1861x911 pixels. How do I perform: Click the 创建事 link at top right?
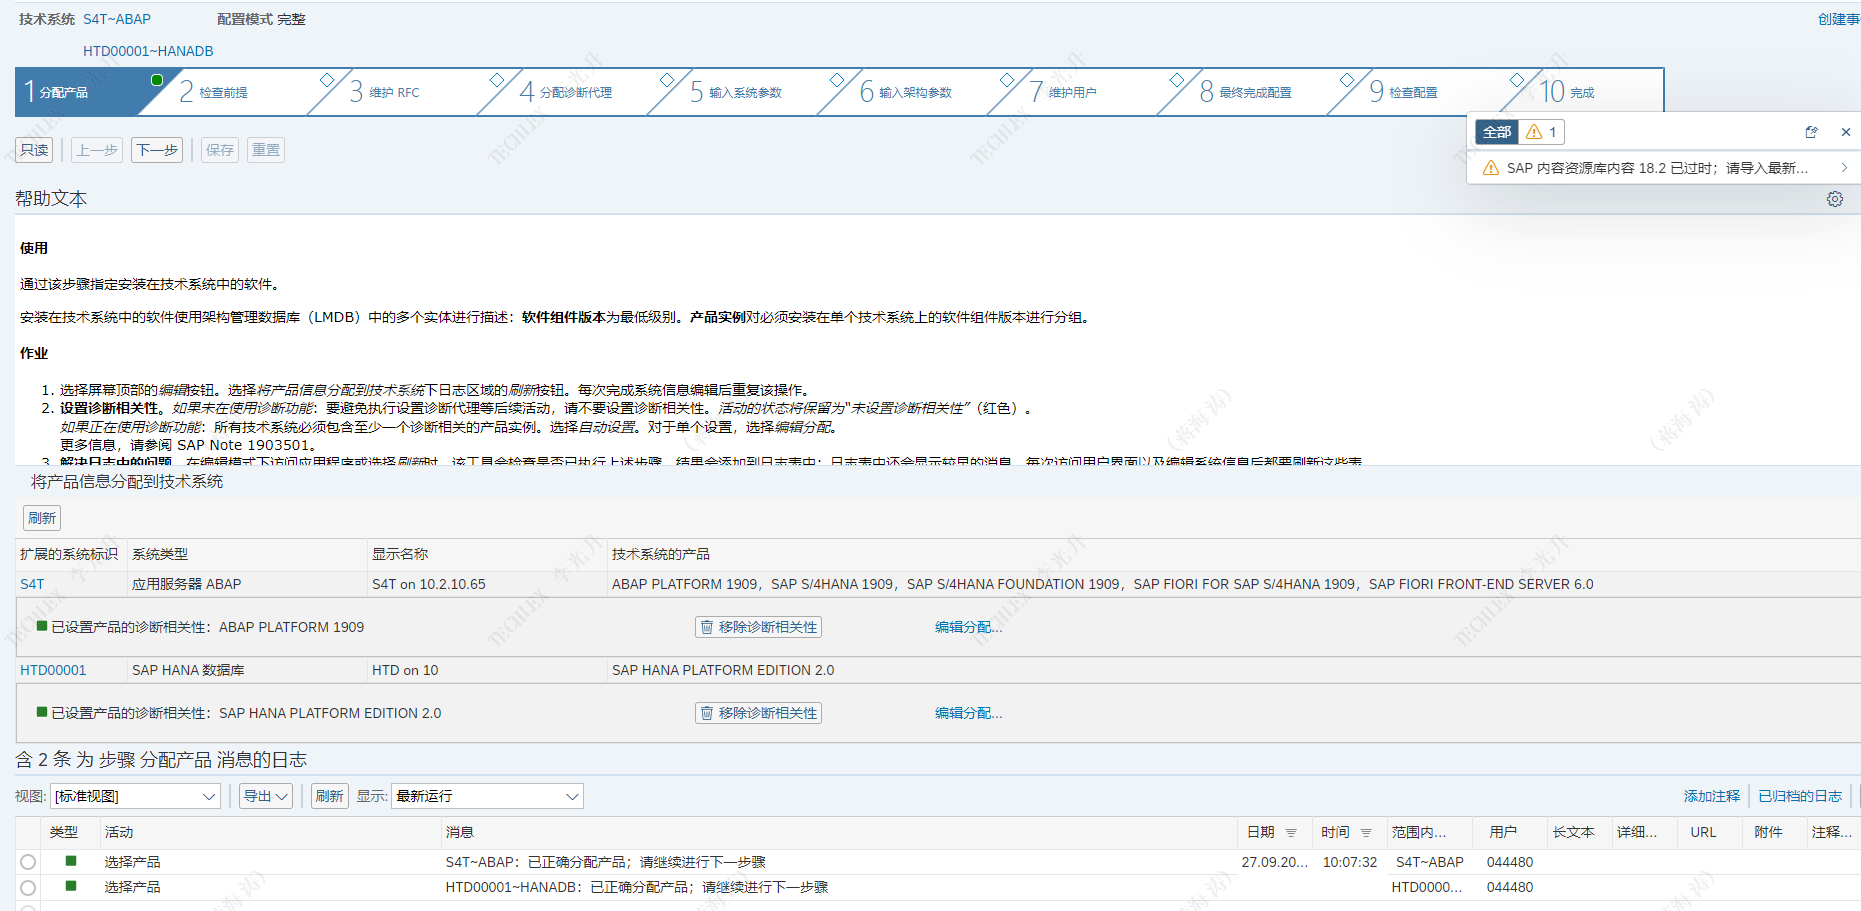click(1839, 19)
